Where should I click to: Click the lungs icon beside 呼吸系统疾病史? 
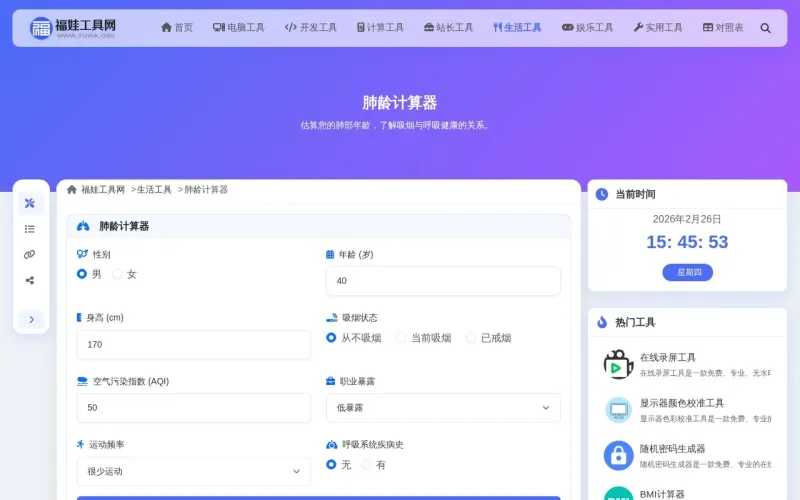pos(332,444)
